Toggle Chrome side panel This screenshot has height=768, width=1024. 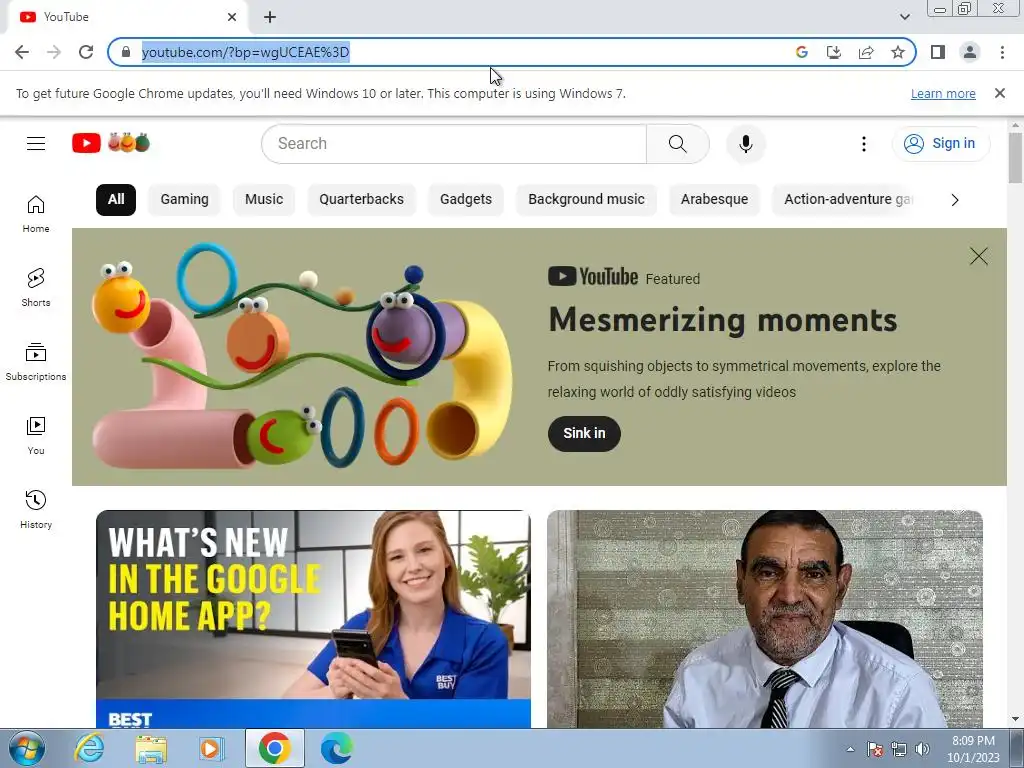pyautogui.click(x=938, y=52)
